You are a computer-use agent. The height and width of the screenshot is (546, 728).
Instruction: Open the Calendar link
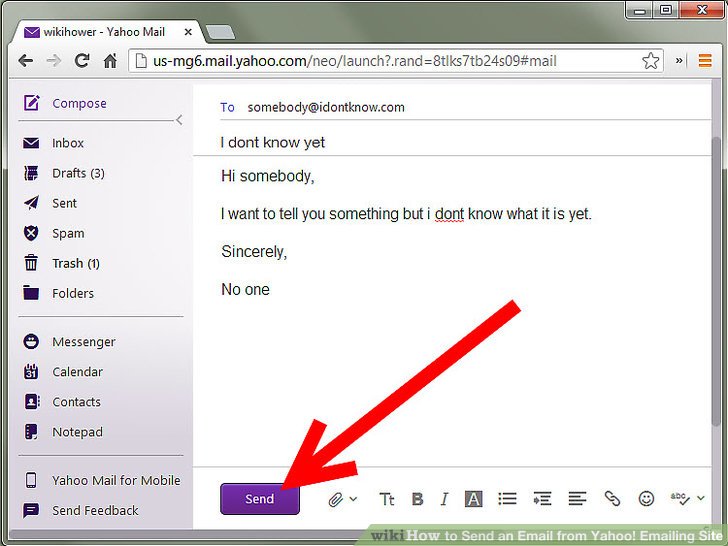click(77, 372)
